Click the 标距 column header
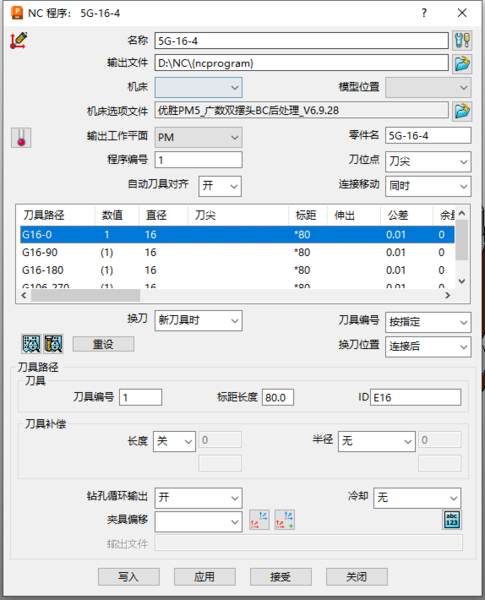 click(x=308, y=215)
